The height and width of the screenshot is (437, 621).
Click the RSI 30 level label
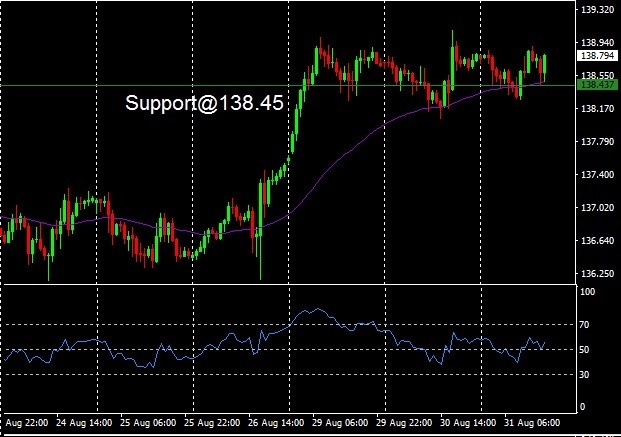(584, 374)
